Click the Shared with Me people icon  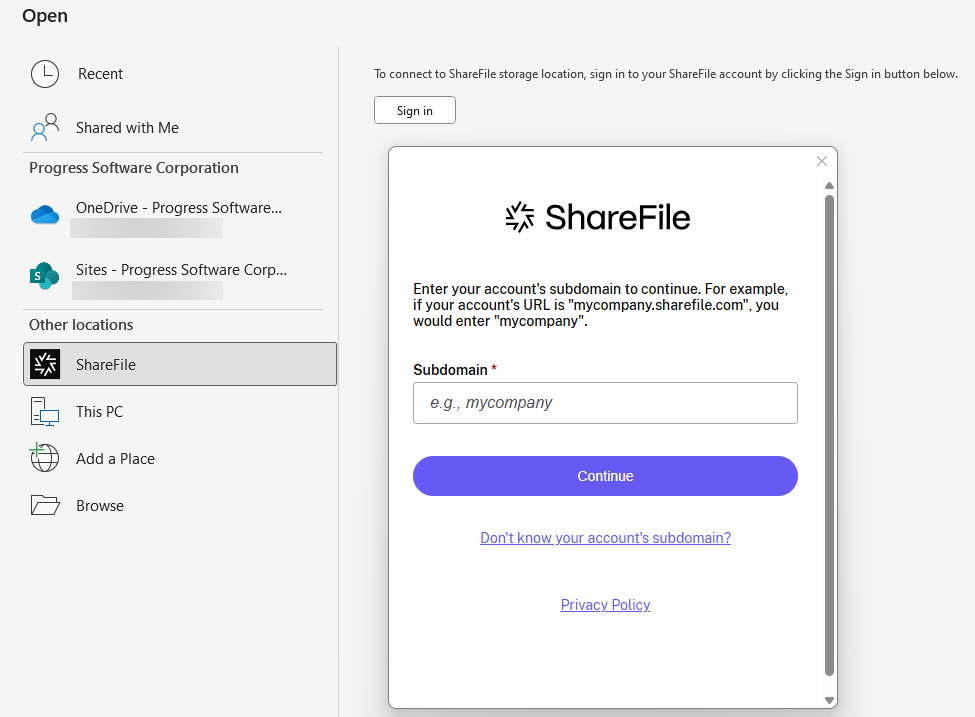pos(45,127)
